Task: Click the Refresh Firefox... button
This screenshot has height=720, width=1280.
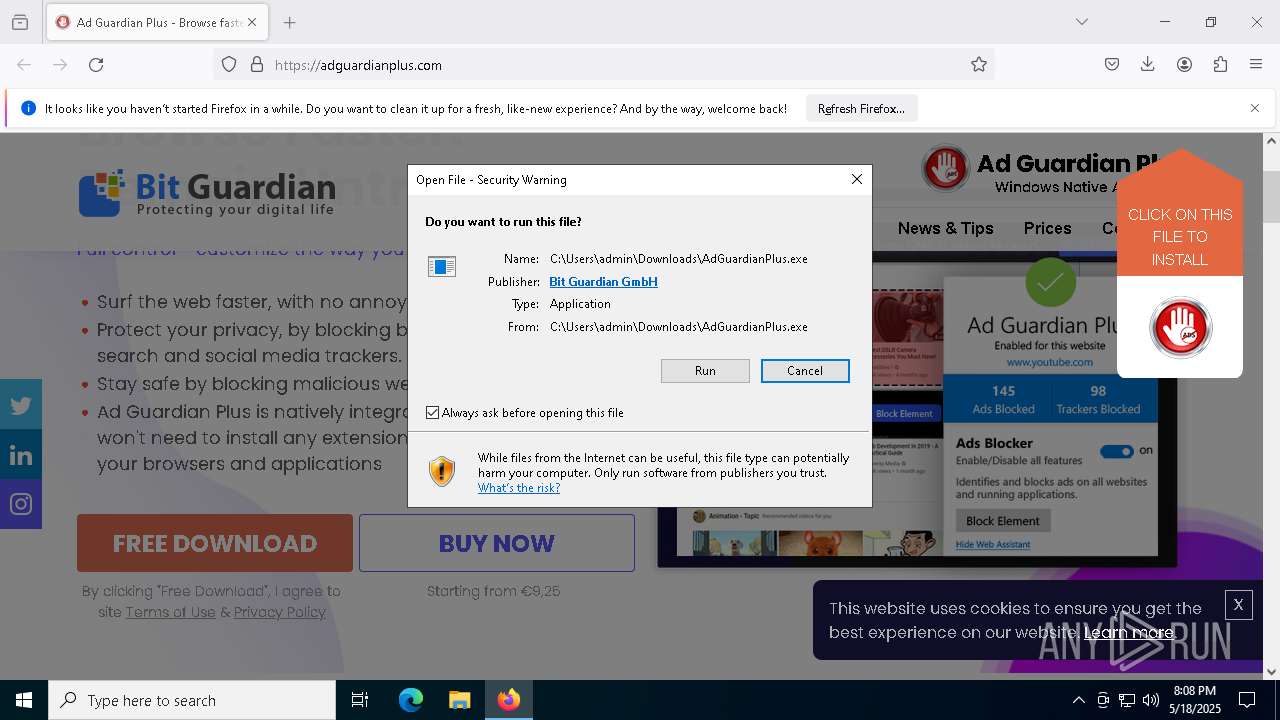Action: tap(861, 108)
